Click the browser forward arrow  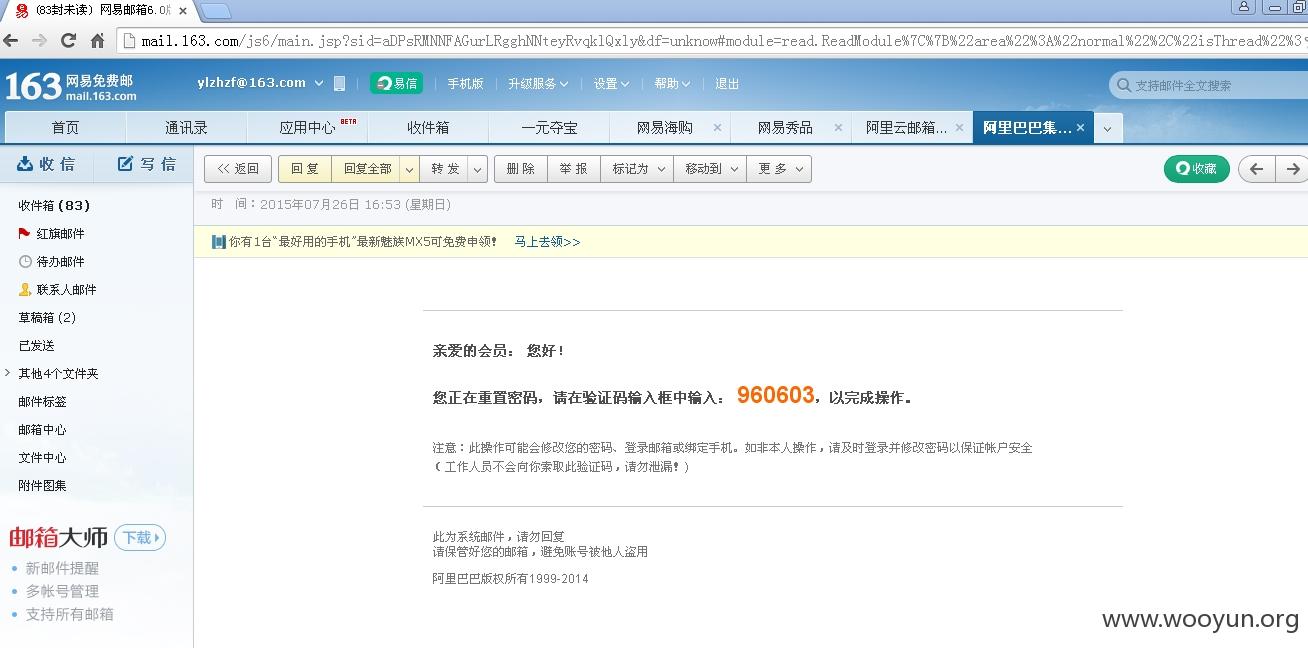pyautogui.click(x=39, y=41)
